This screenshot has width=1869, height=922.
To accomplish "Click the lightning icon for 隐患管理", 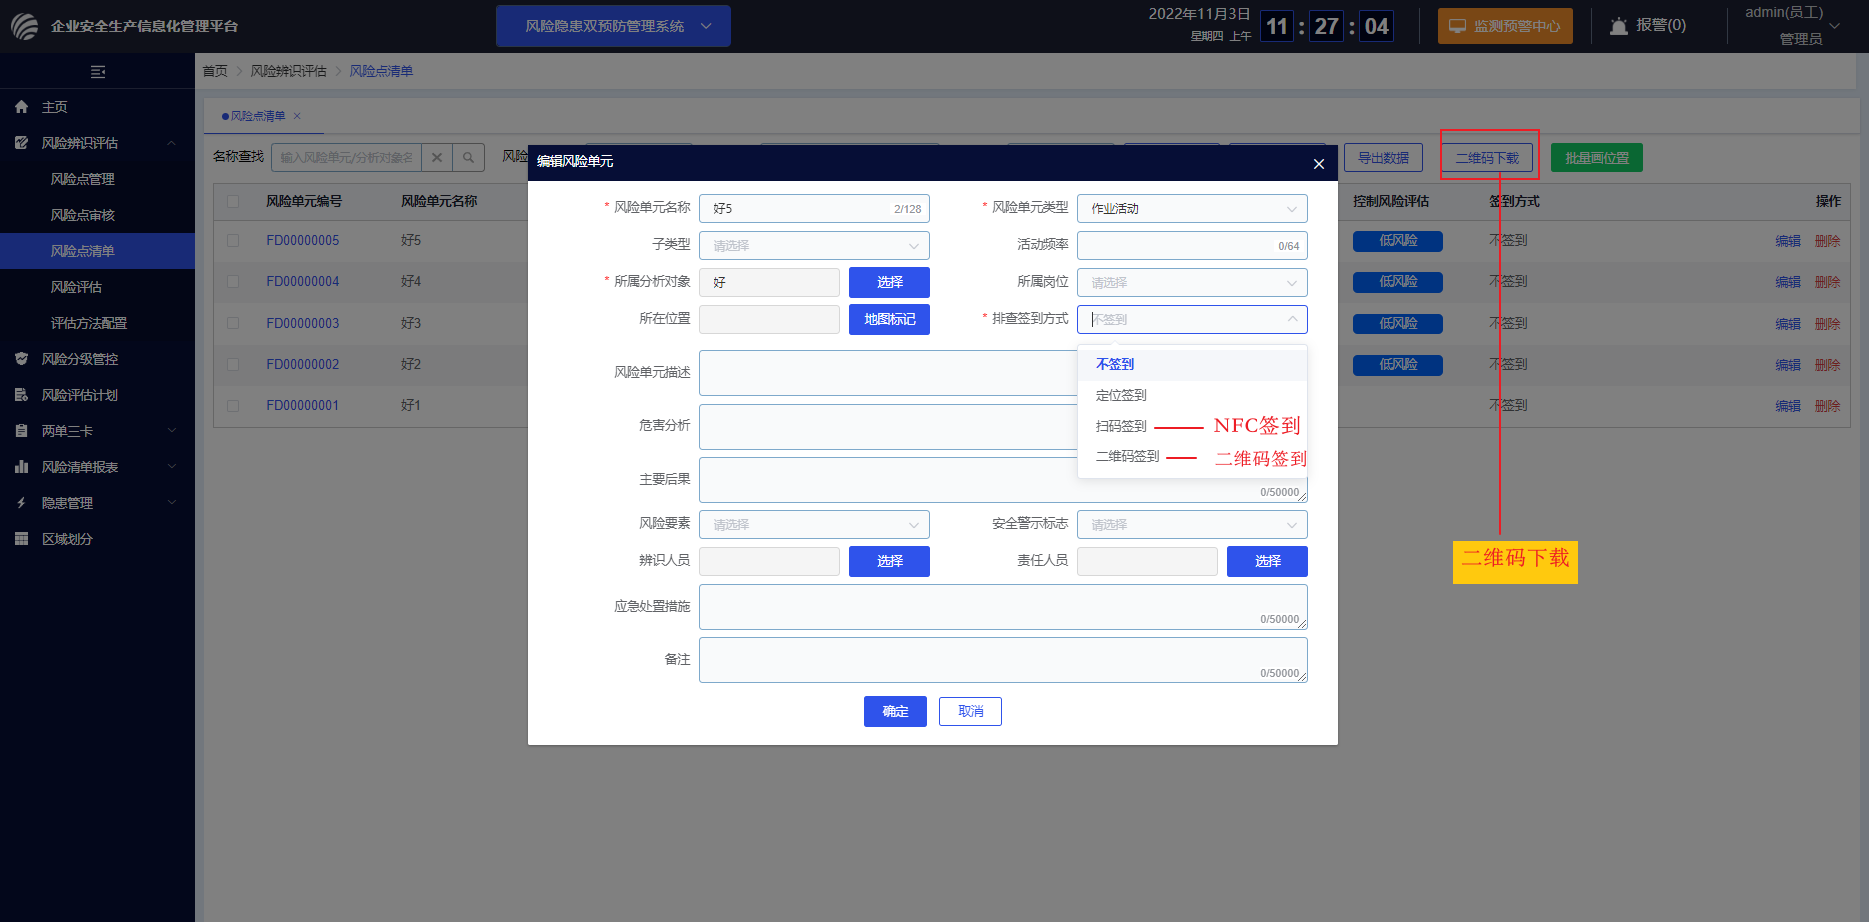I will 21,503.
